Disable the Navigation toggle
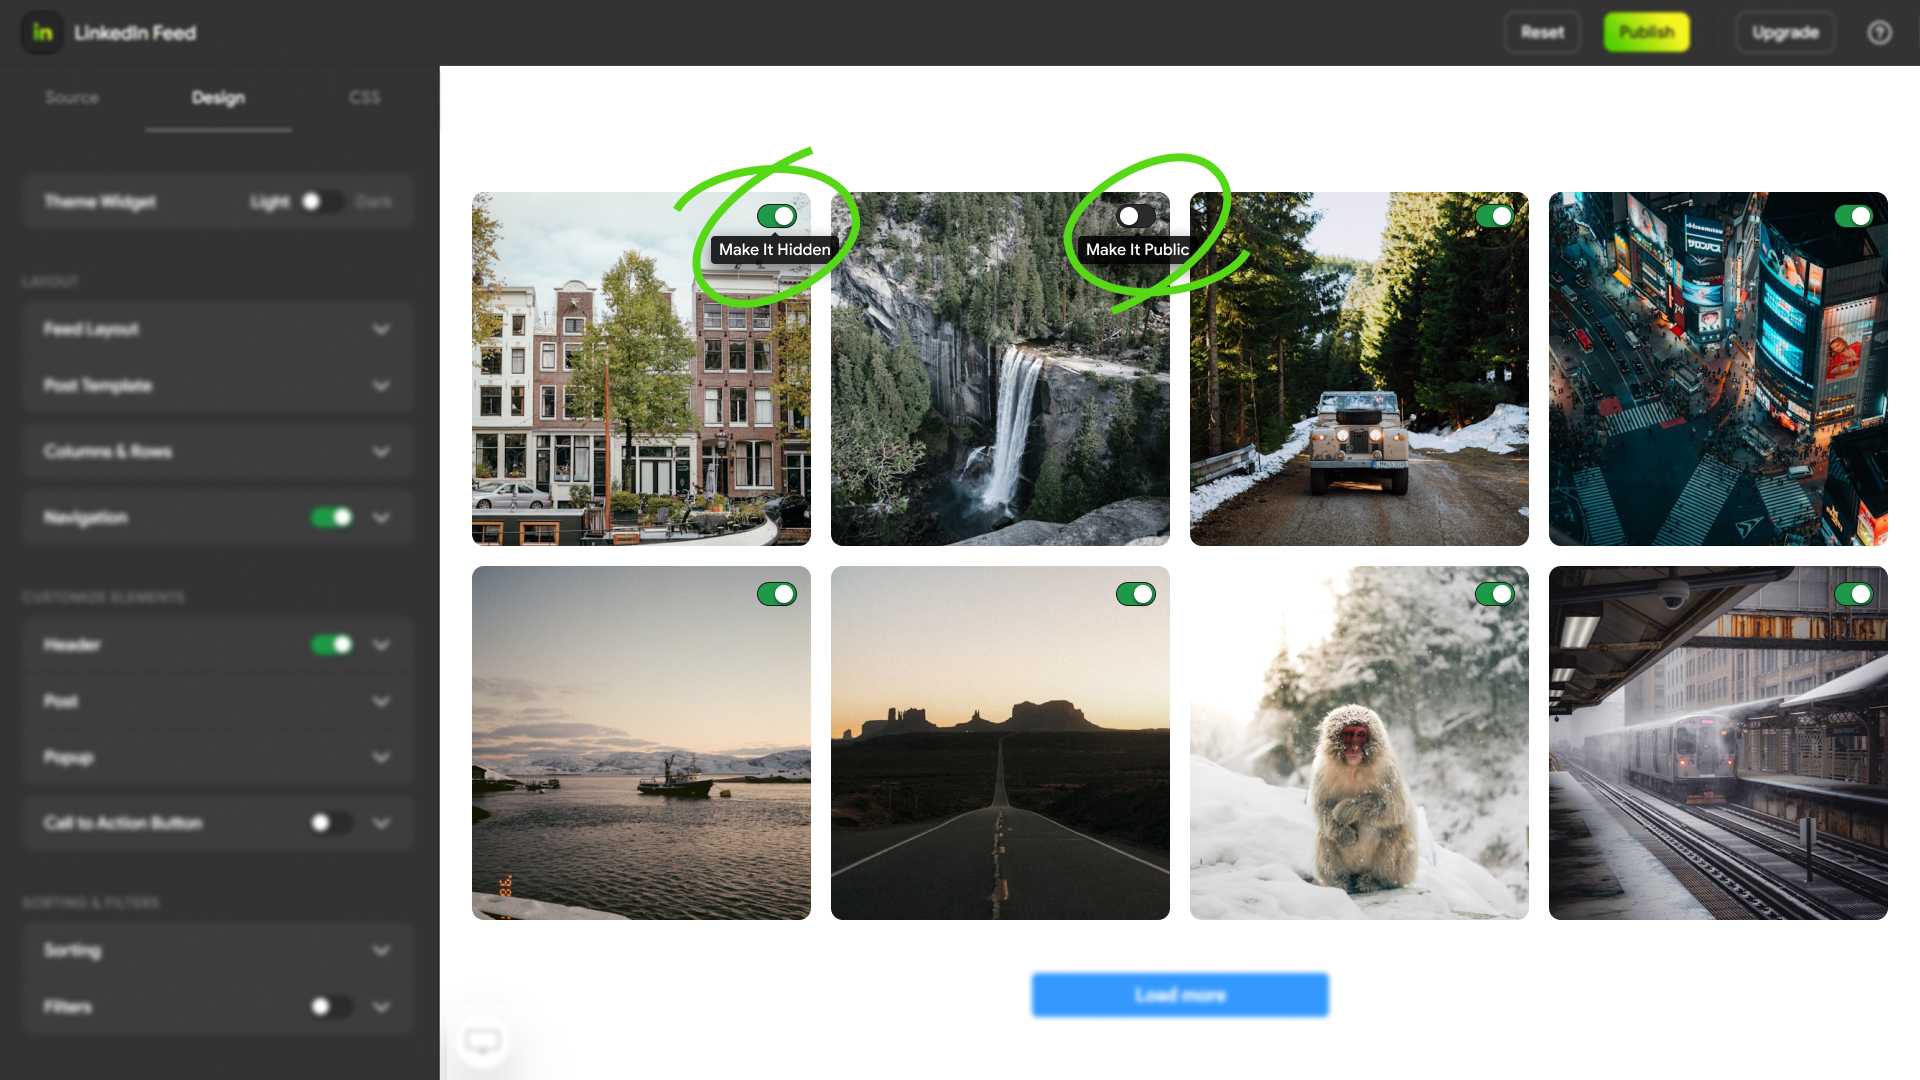 click(x=332, y=518)
